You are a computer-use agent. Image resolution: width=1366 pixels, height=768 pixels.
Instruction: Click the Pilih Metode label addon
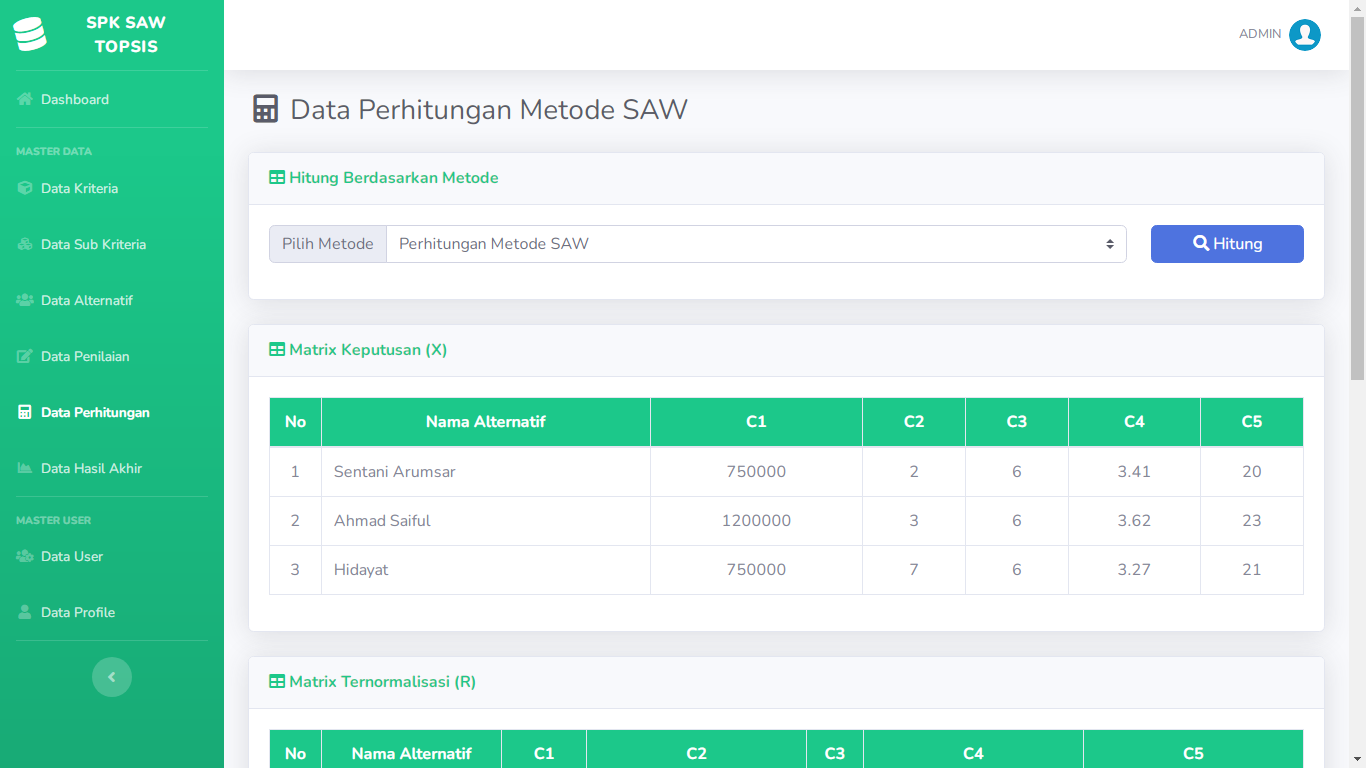[328, 244]
